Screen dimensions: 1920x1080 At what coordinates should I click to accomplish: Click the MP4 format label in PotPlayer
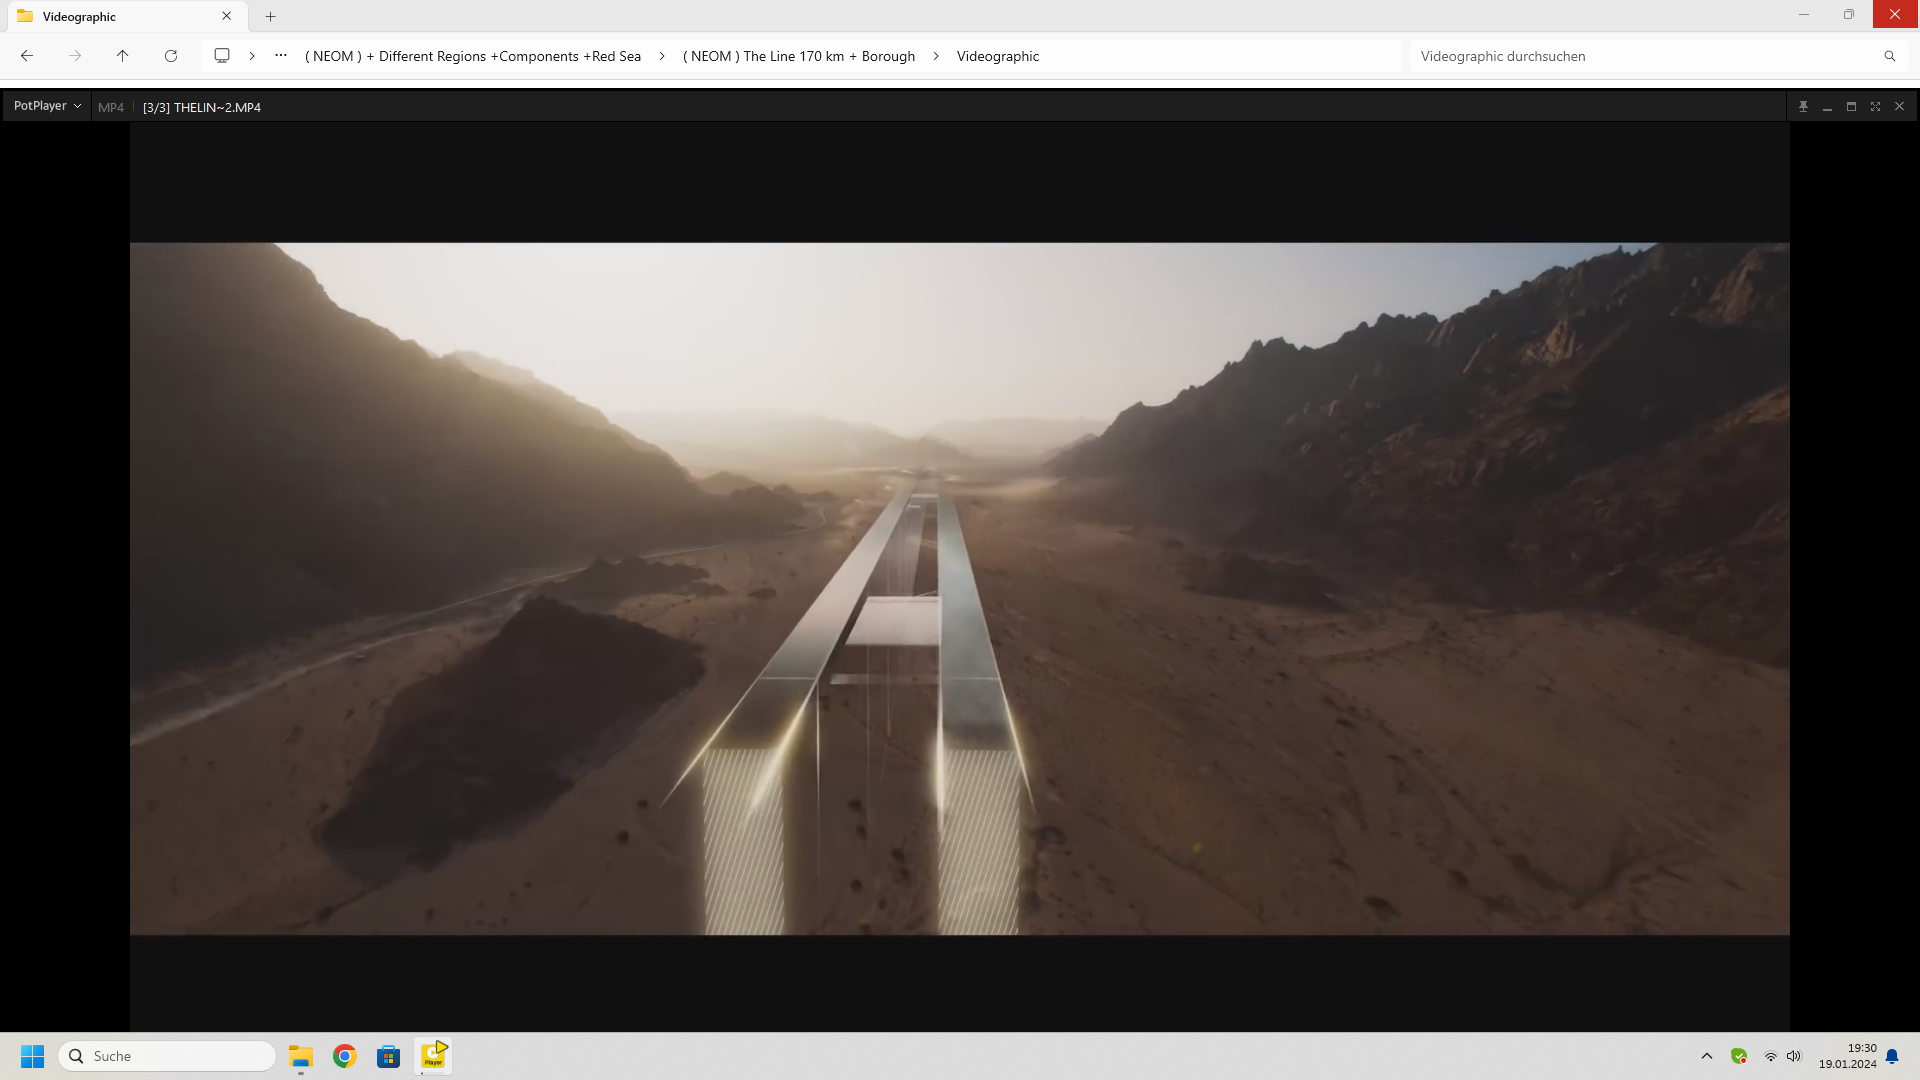click(x=111, y=107)
